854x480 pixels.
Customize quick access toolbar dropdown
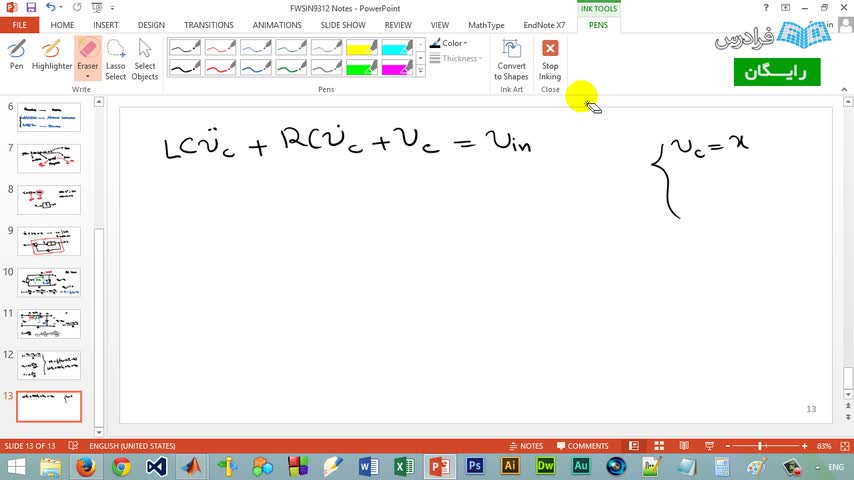coord(112,8)
